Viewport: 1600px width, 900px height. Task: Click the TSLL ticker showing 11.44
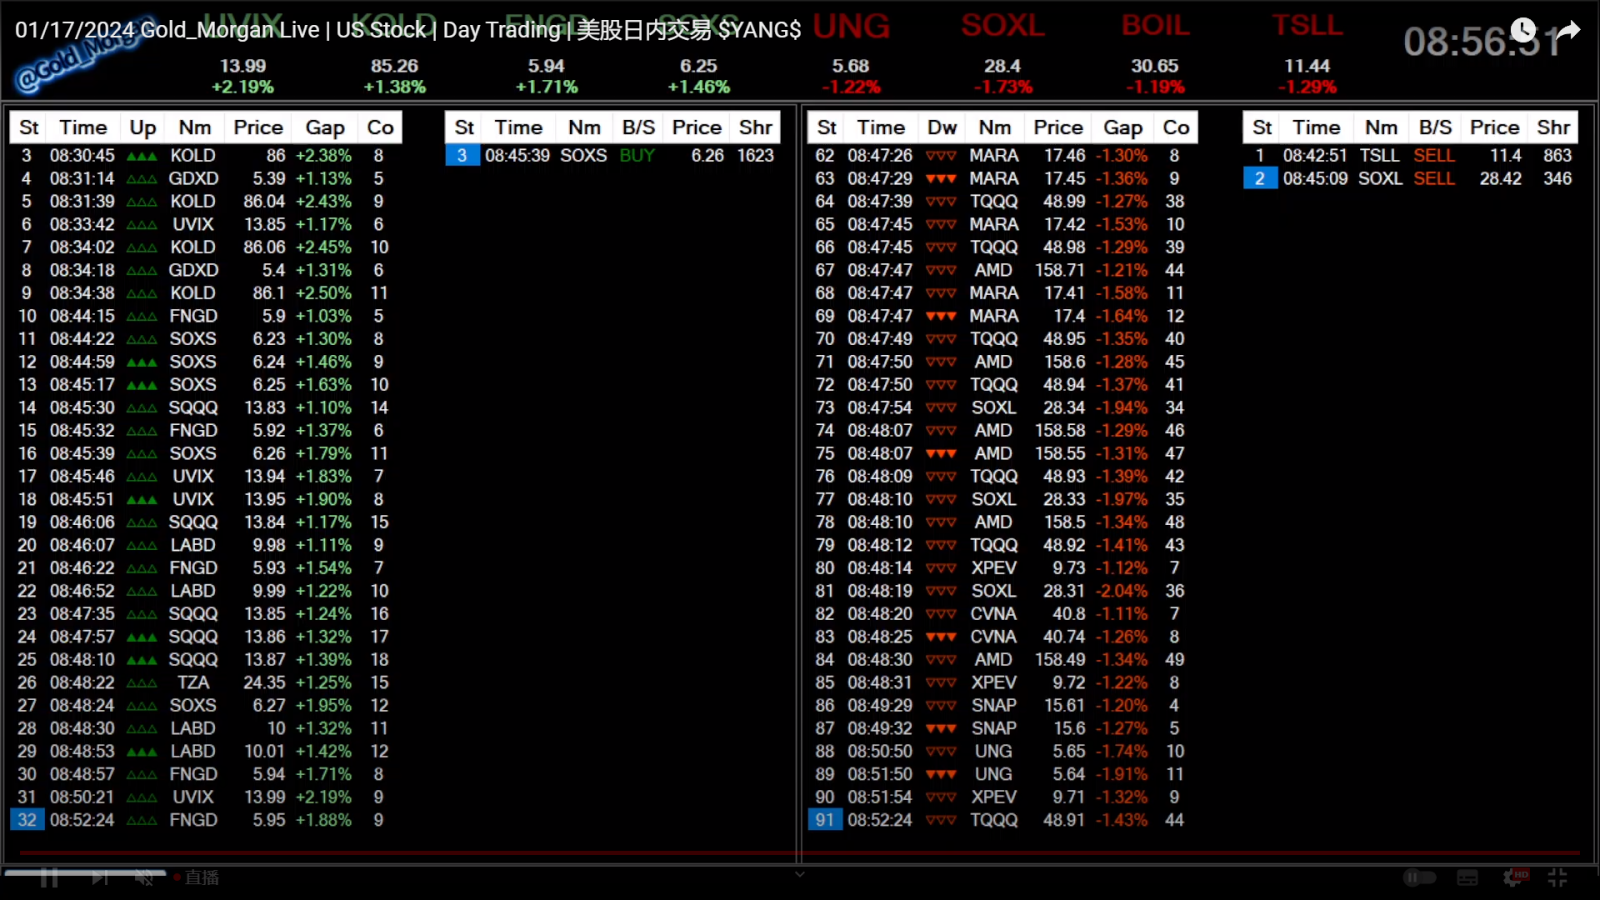[1307, 55]
